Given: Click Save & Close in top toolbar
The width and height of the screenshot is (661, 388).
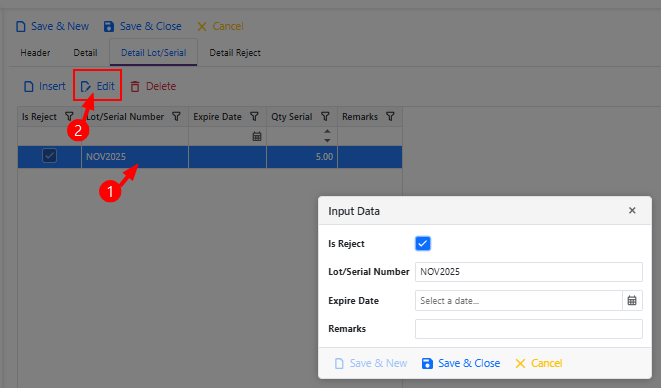Looking at the screenshot, I should [142, 26].
